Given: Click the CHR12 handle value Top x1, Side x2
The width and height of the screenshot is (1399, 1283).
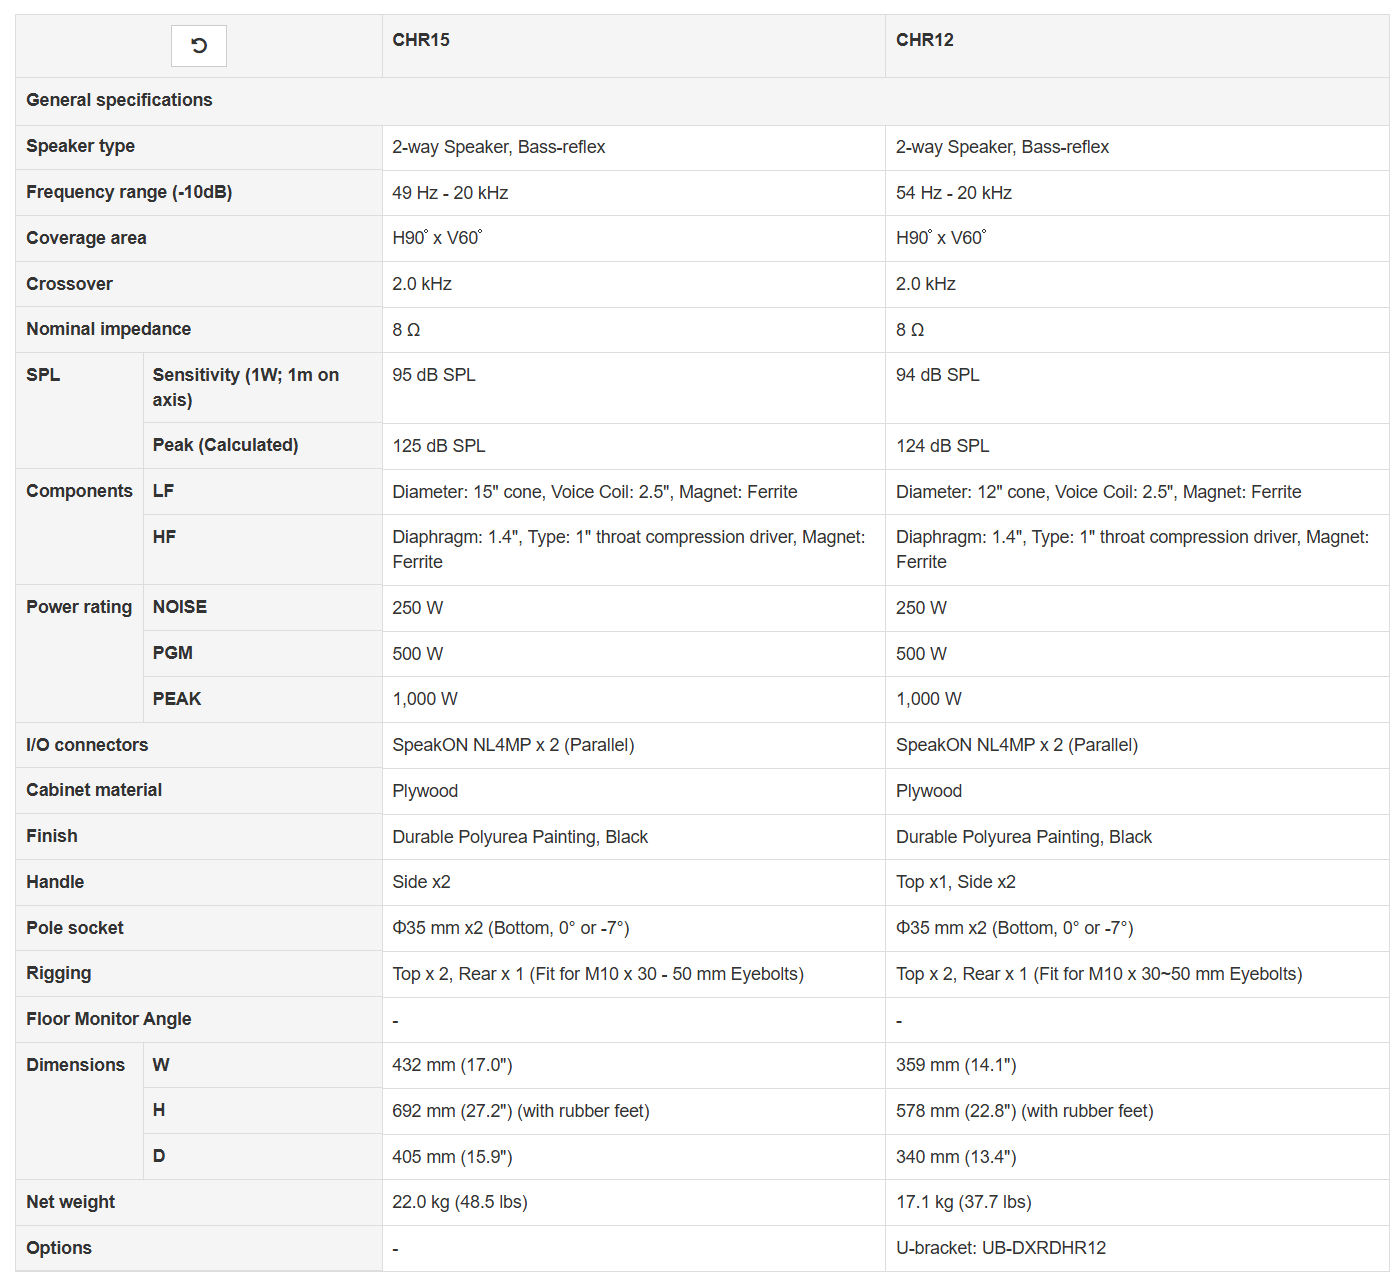Looking at the screenshot, I should [955, 882].
